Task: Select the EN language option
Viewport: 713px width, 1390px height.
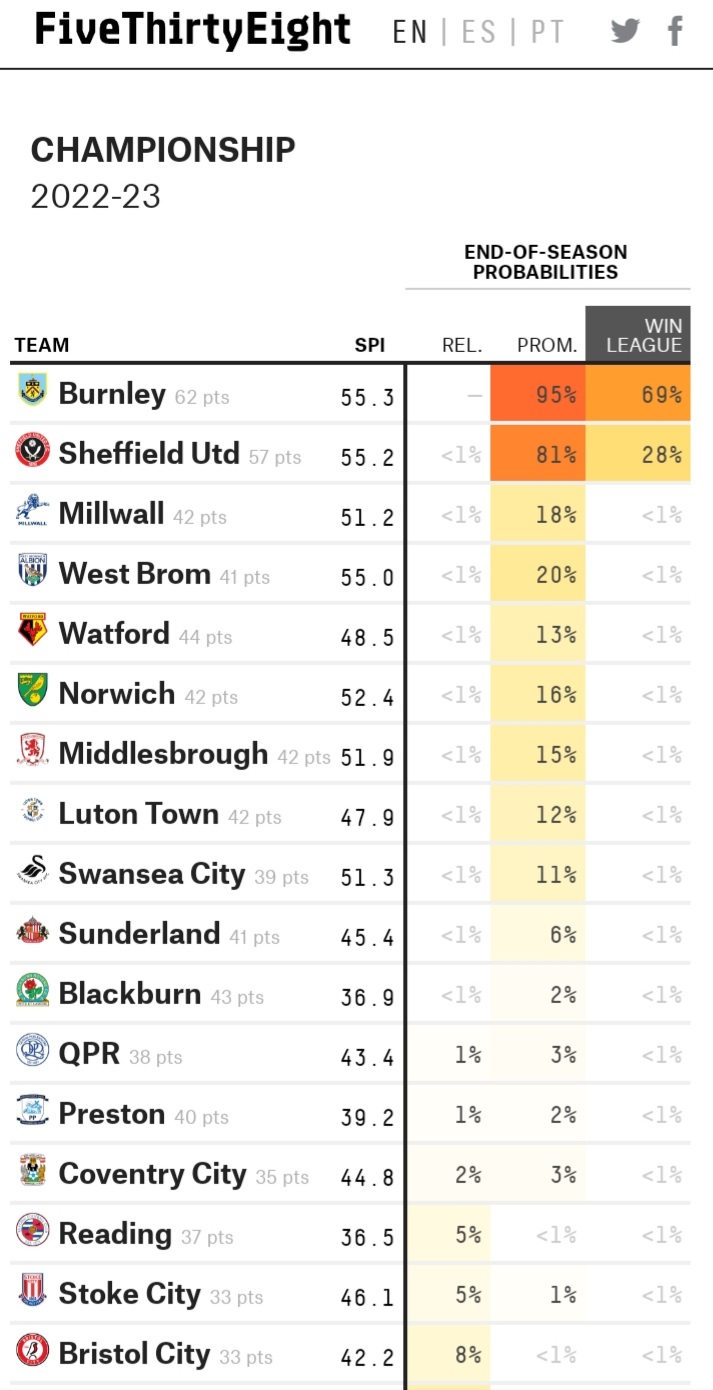Action: coord(410,32)
